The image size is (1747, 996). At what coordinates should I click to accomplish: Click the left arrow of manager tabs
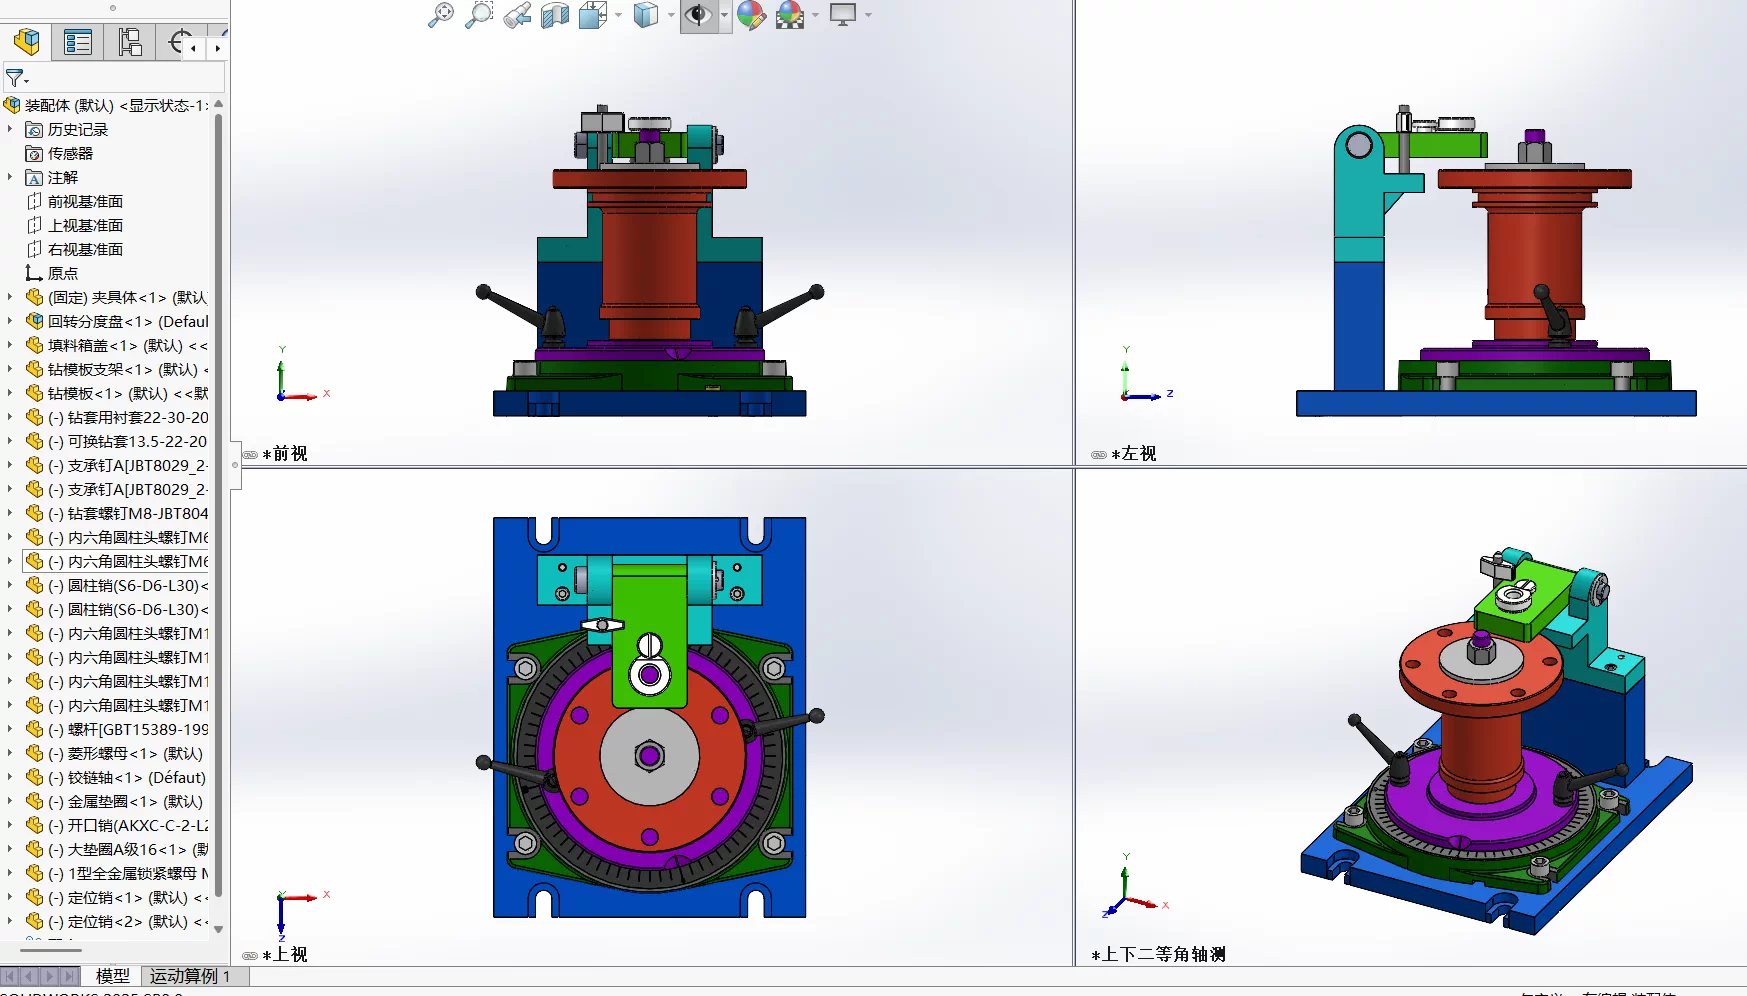[194, 47]
